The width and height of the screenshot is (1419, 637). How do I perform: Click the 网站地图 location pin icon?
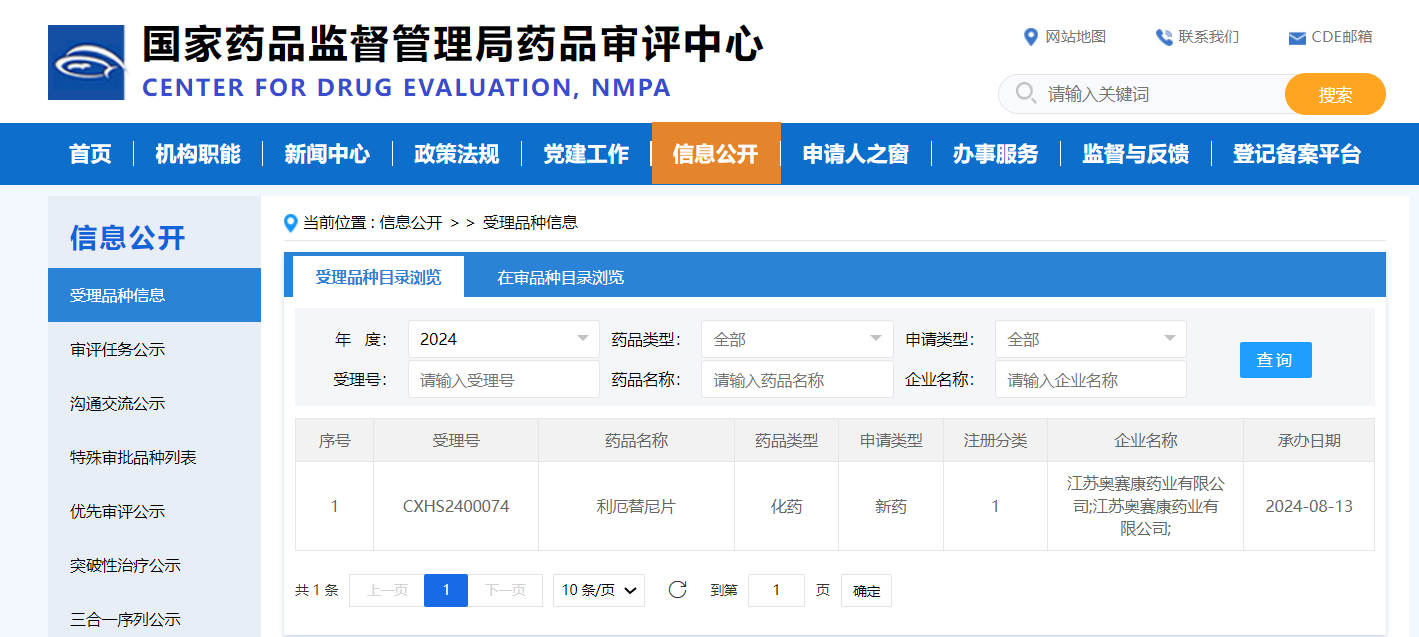(x=1031, y=37)
